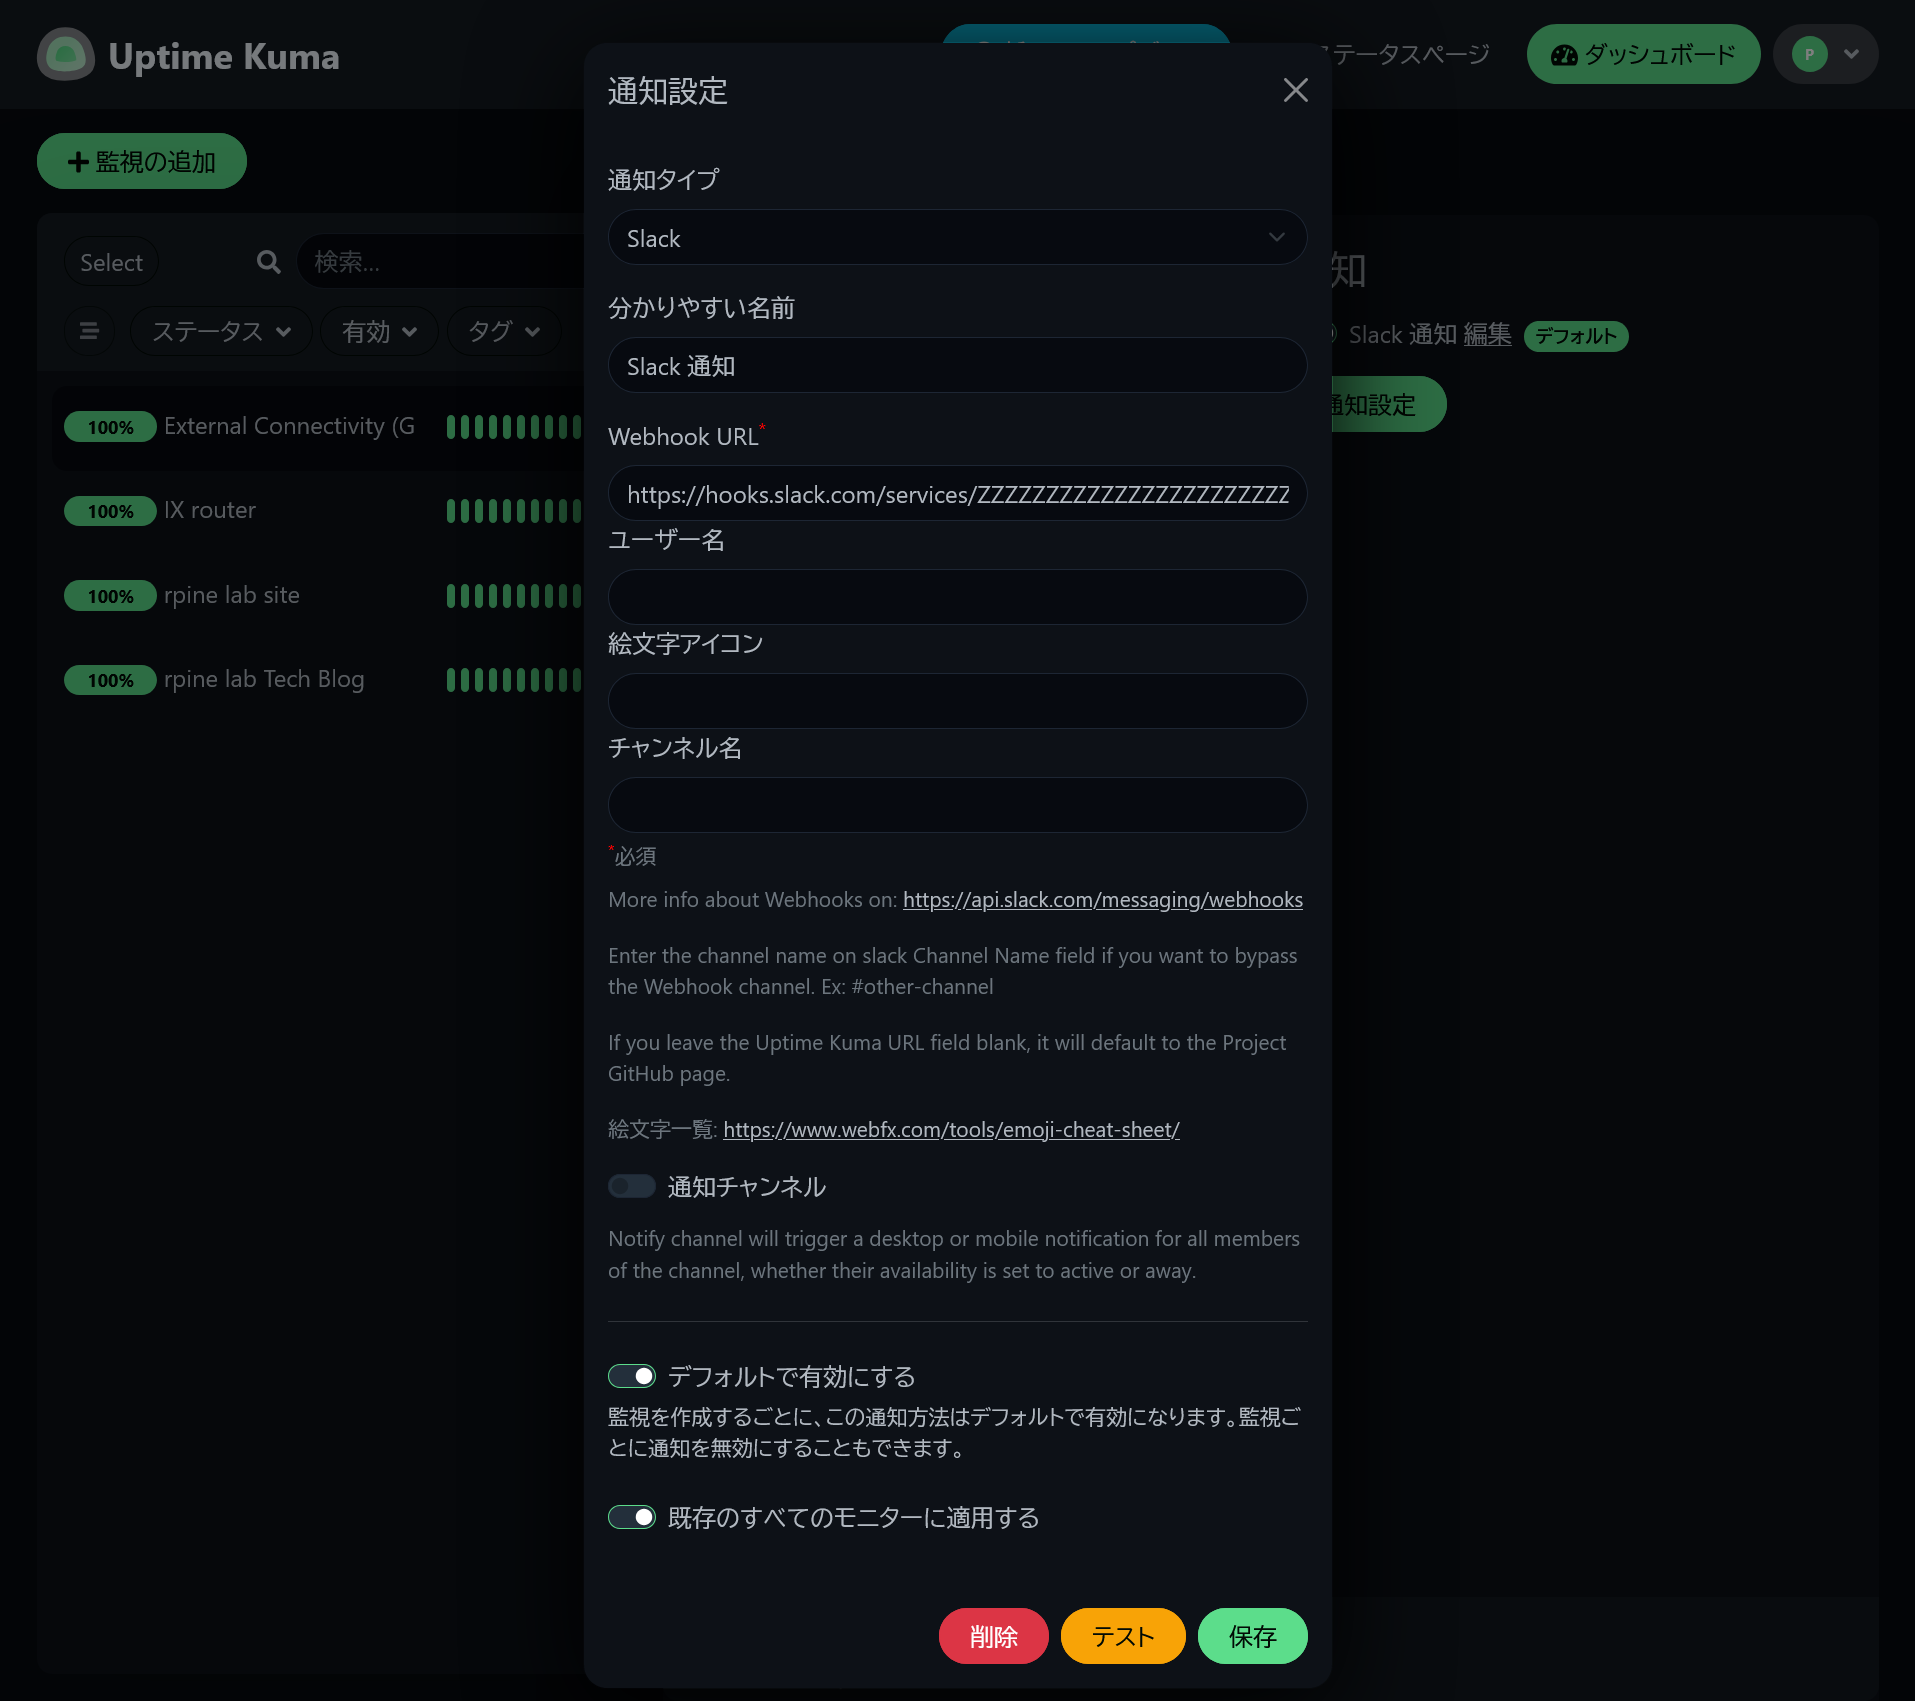Image resolution: width=1915 pixels, height=1701 pixels.
Task: Enable the 通知チャンネル toggle
Action: (x=632, y=1186)
